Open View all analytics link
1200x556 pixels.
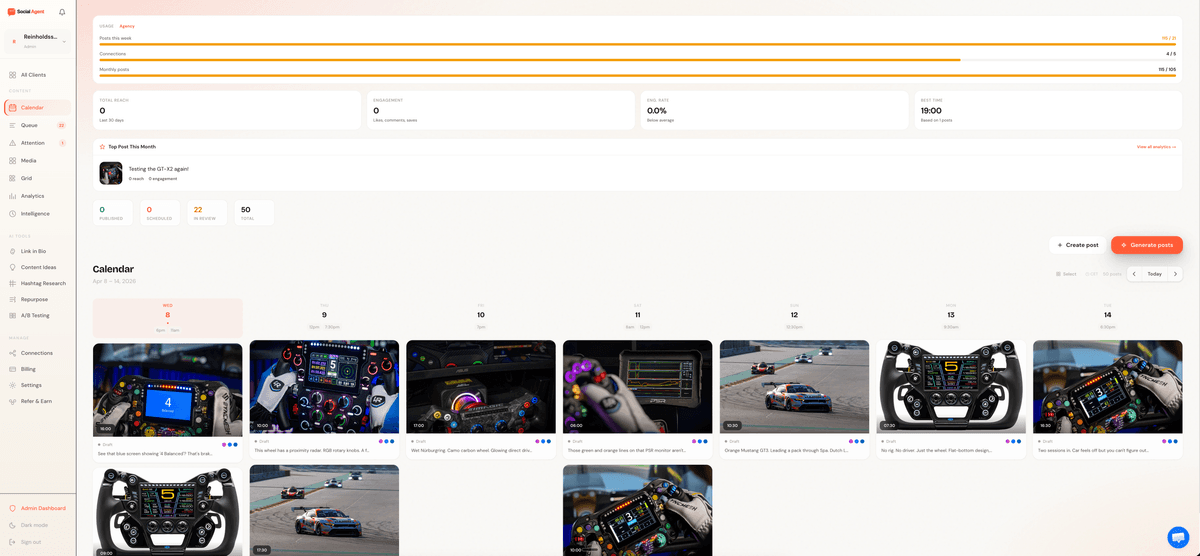1156,147
